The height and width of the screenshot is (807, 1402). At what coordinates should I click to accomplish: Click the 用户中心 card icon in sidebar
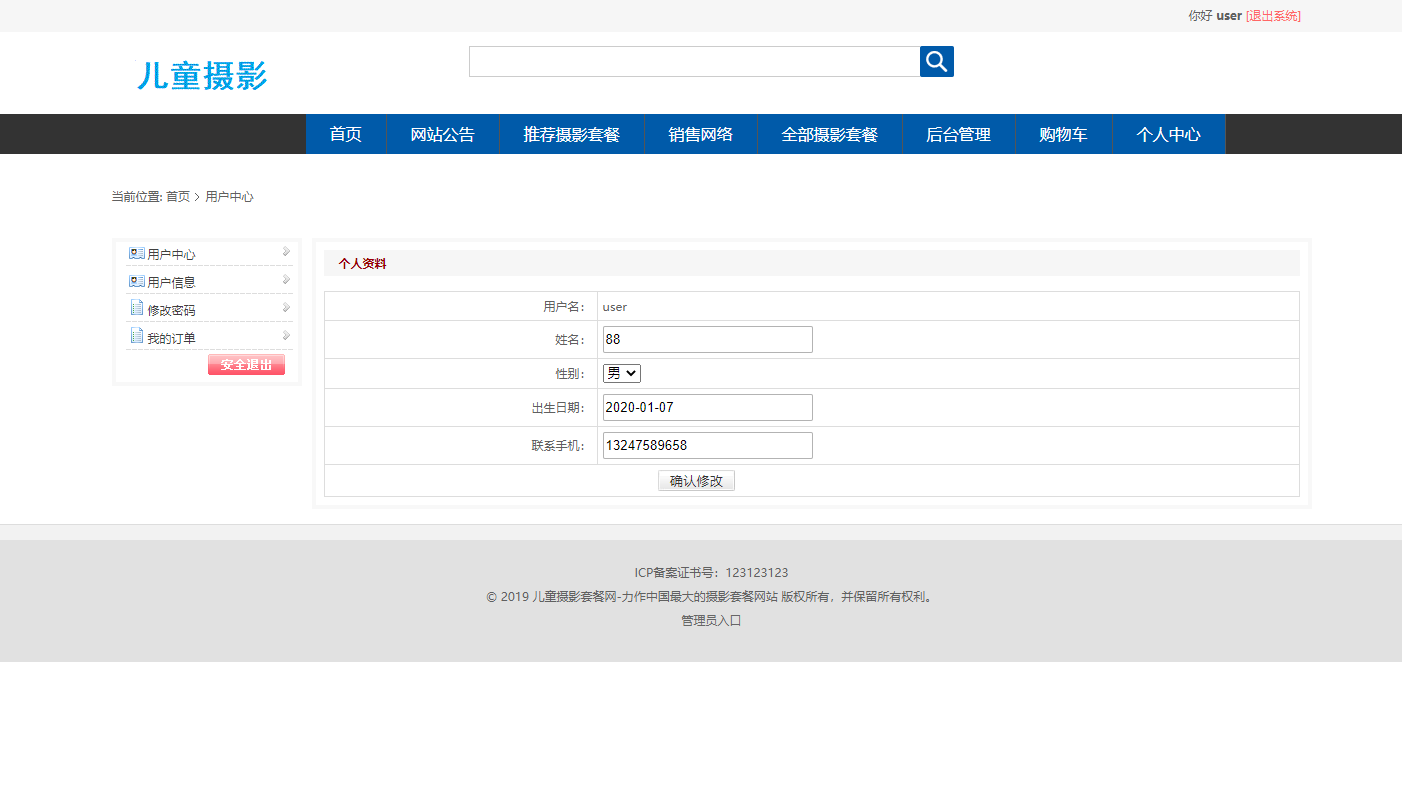tap(136, 252)
